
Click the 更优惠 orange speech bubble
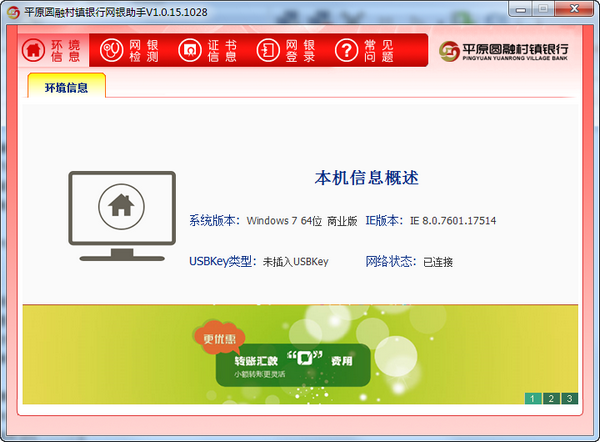point(219,338)
